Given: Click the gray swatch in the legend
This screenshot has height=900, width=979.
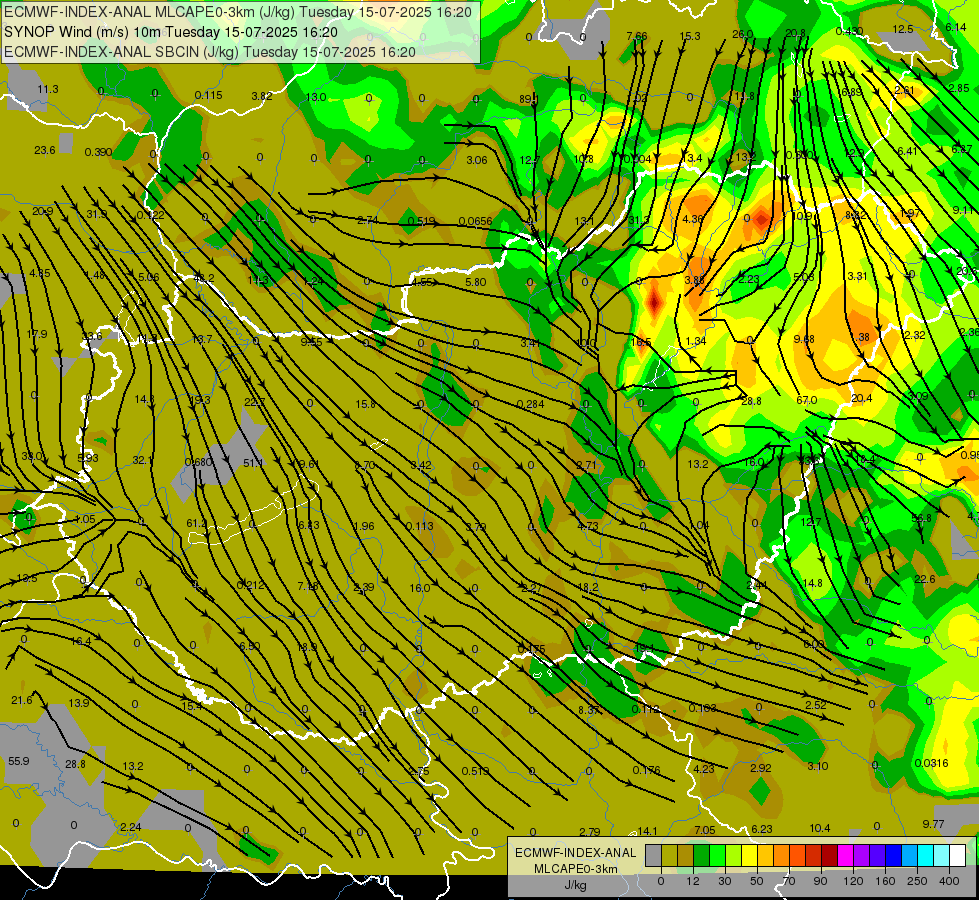Looking at the screenshot, I should [x=654, y=855].
